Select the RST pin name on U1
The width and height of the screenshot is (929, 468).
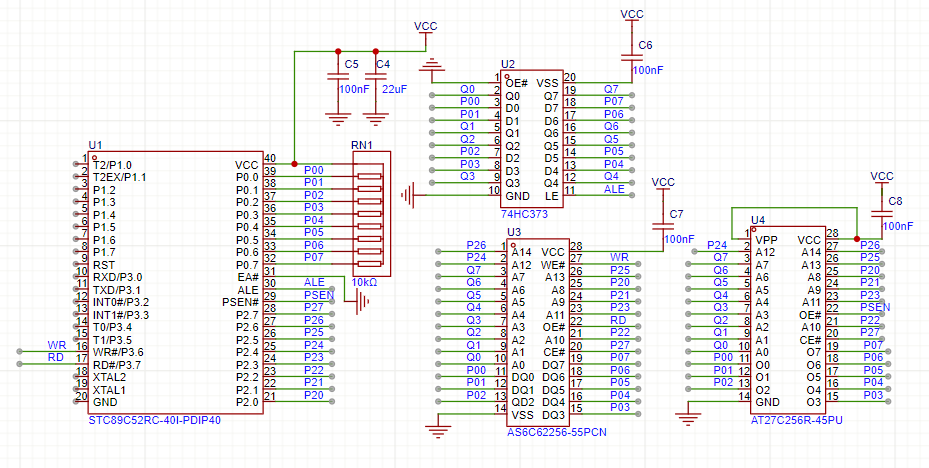coord(102,264)
